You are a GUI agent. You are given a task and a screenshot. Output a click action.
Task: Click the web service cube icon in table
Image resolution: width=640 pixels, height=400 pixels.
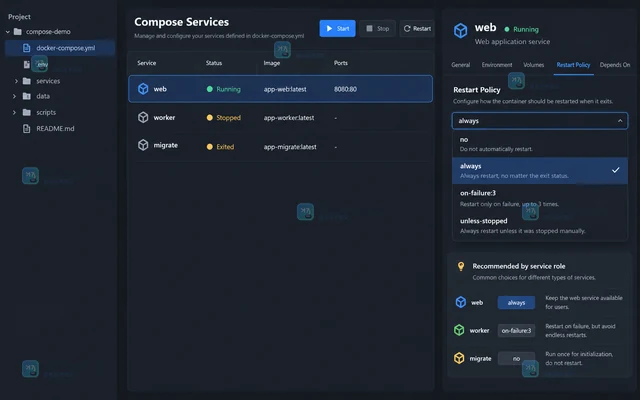(143, 89)
